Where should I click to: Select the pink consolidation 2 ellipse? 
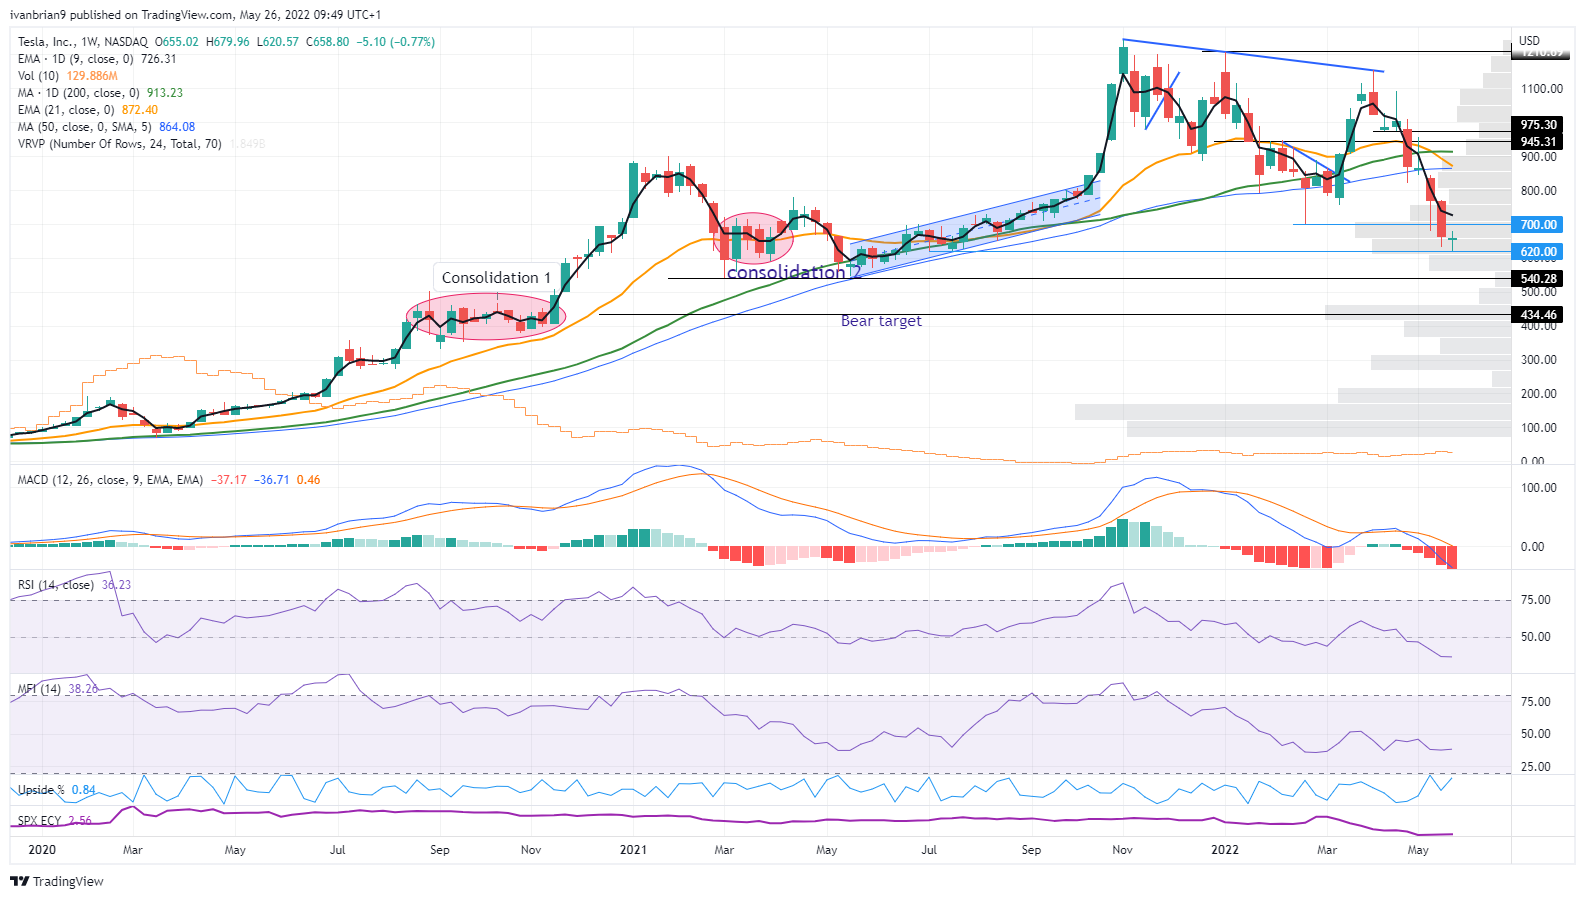click(x=756, y=239)
